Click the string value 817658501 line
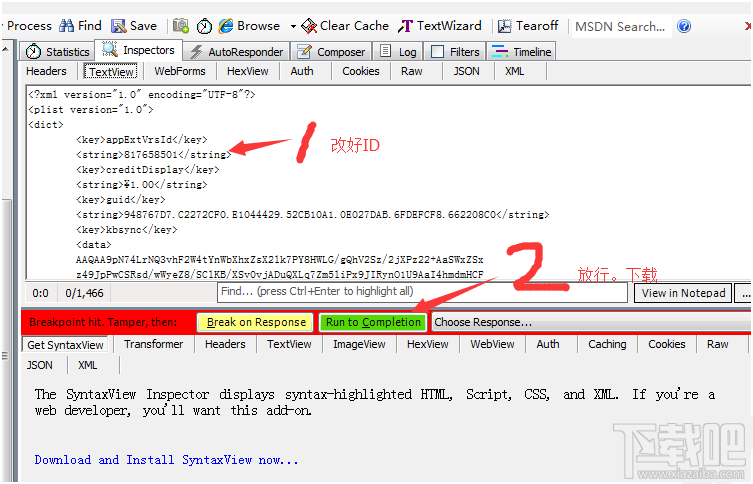The image size is (753, 484). point(153,155)
